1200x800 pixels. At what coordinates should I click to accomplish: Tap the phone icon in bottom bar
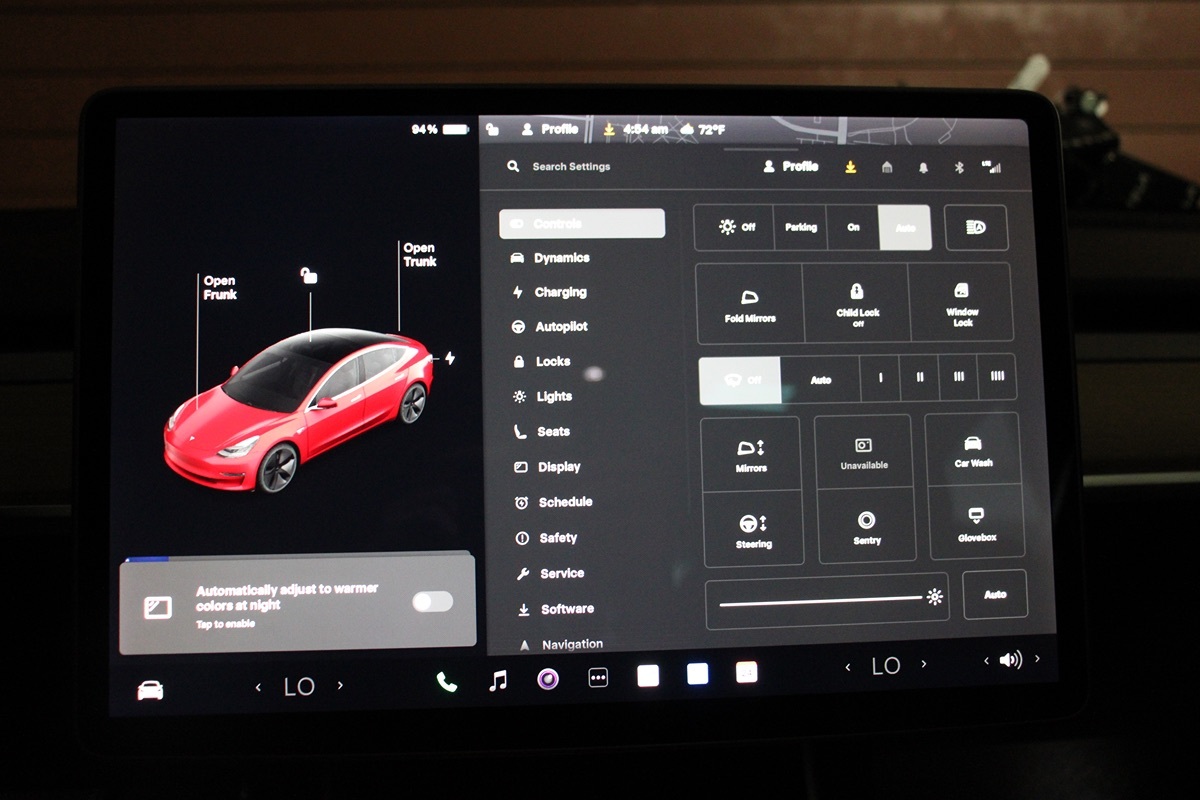[446, 682]
